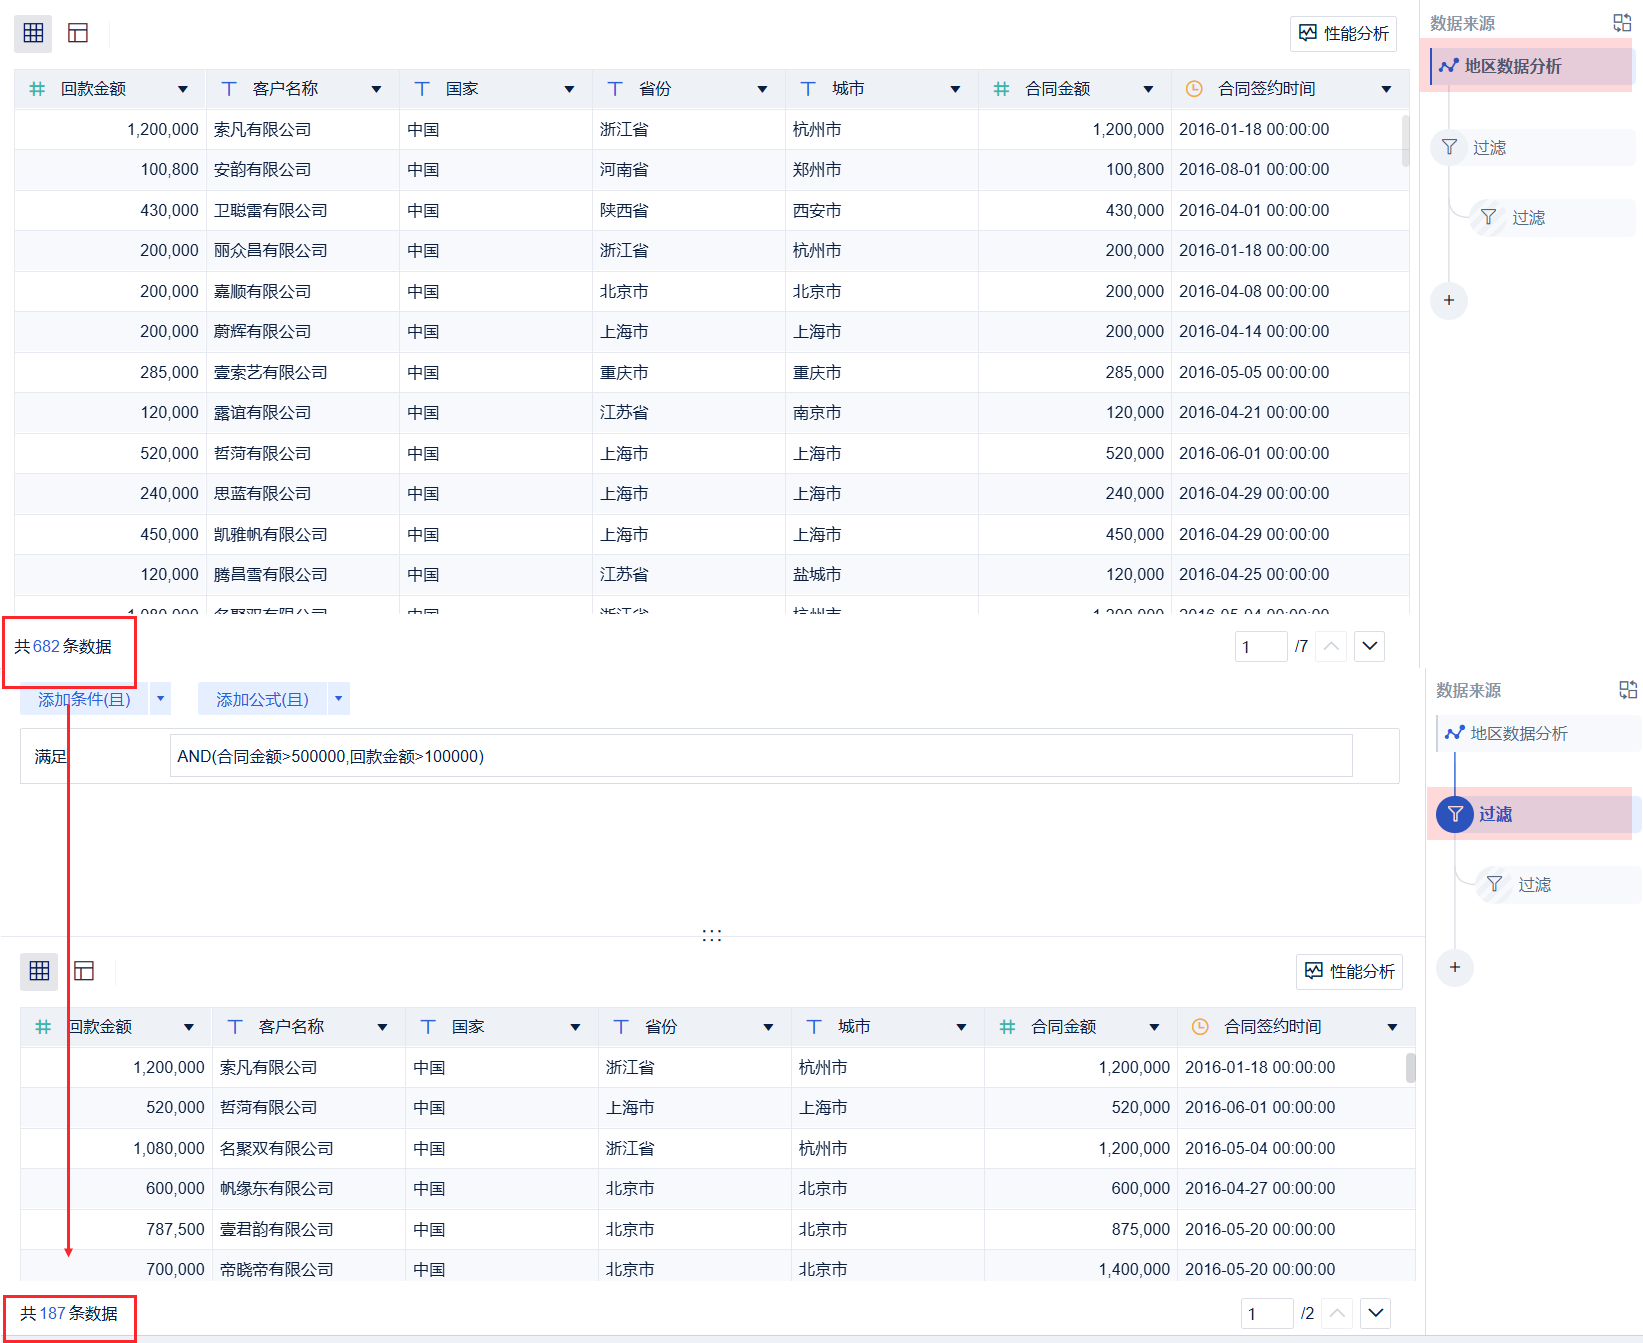
Task: Open 省份 column dropdown in lower table
Action: pos(768,1027)
